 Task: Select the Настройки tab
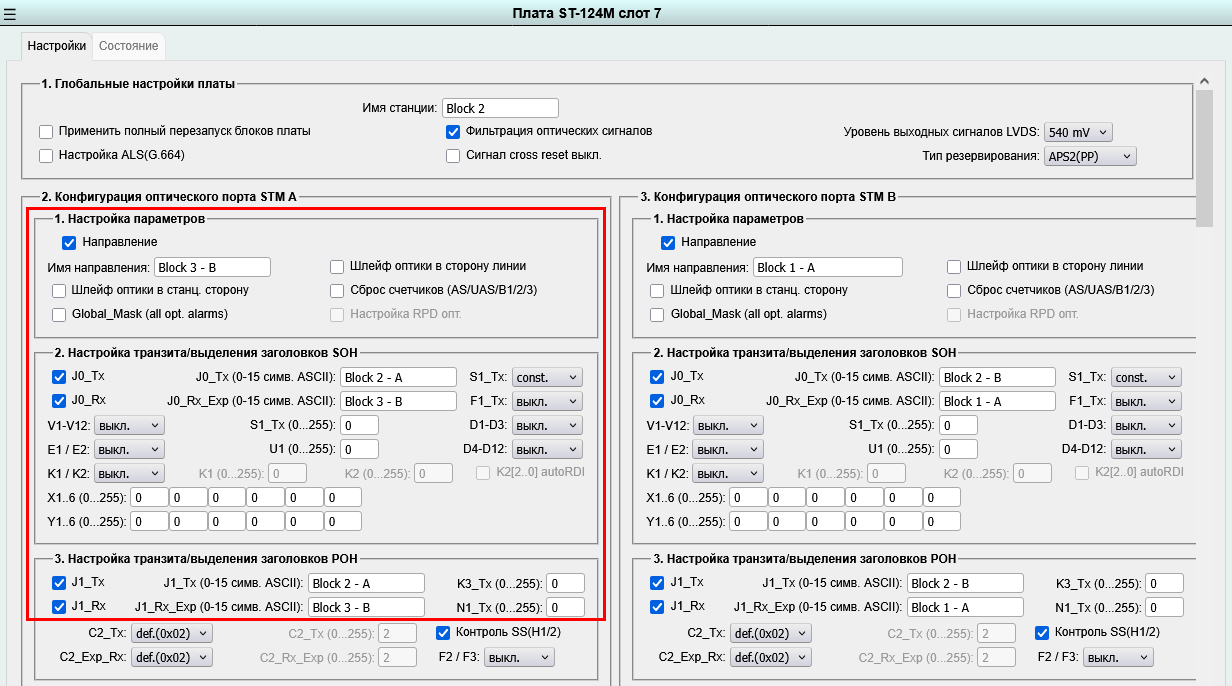[56, 46]
